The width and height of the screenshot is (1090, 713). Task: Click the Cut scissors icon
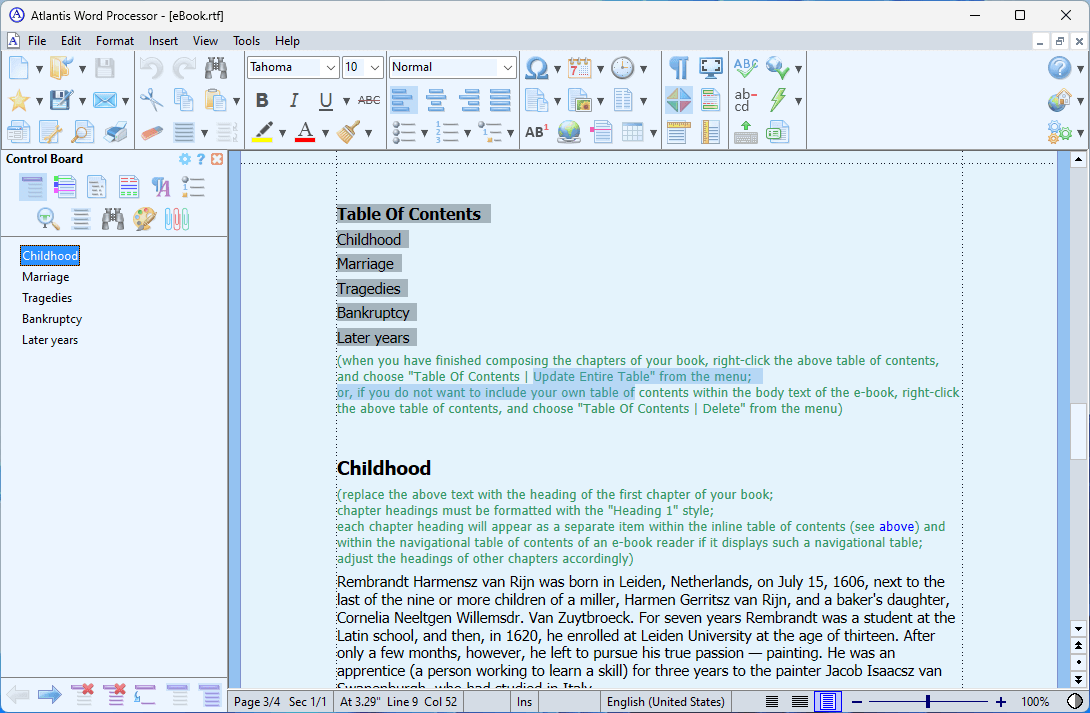pos(151,100)
